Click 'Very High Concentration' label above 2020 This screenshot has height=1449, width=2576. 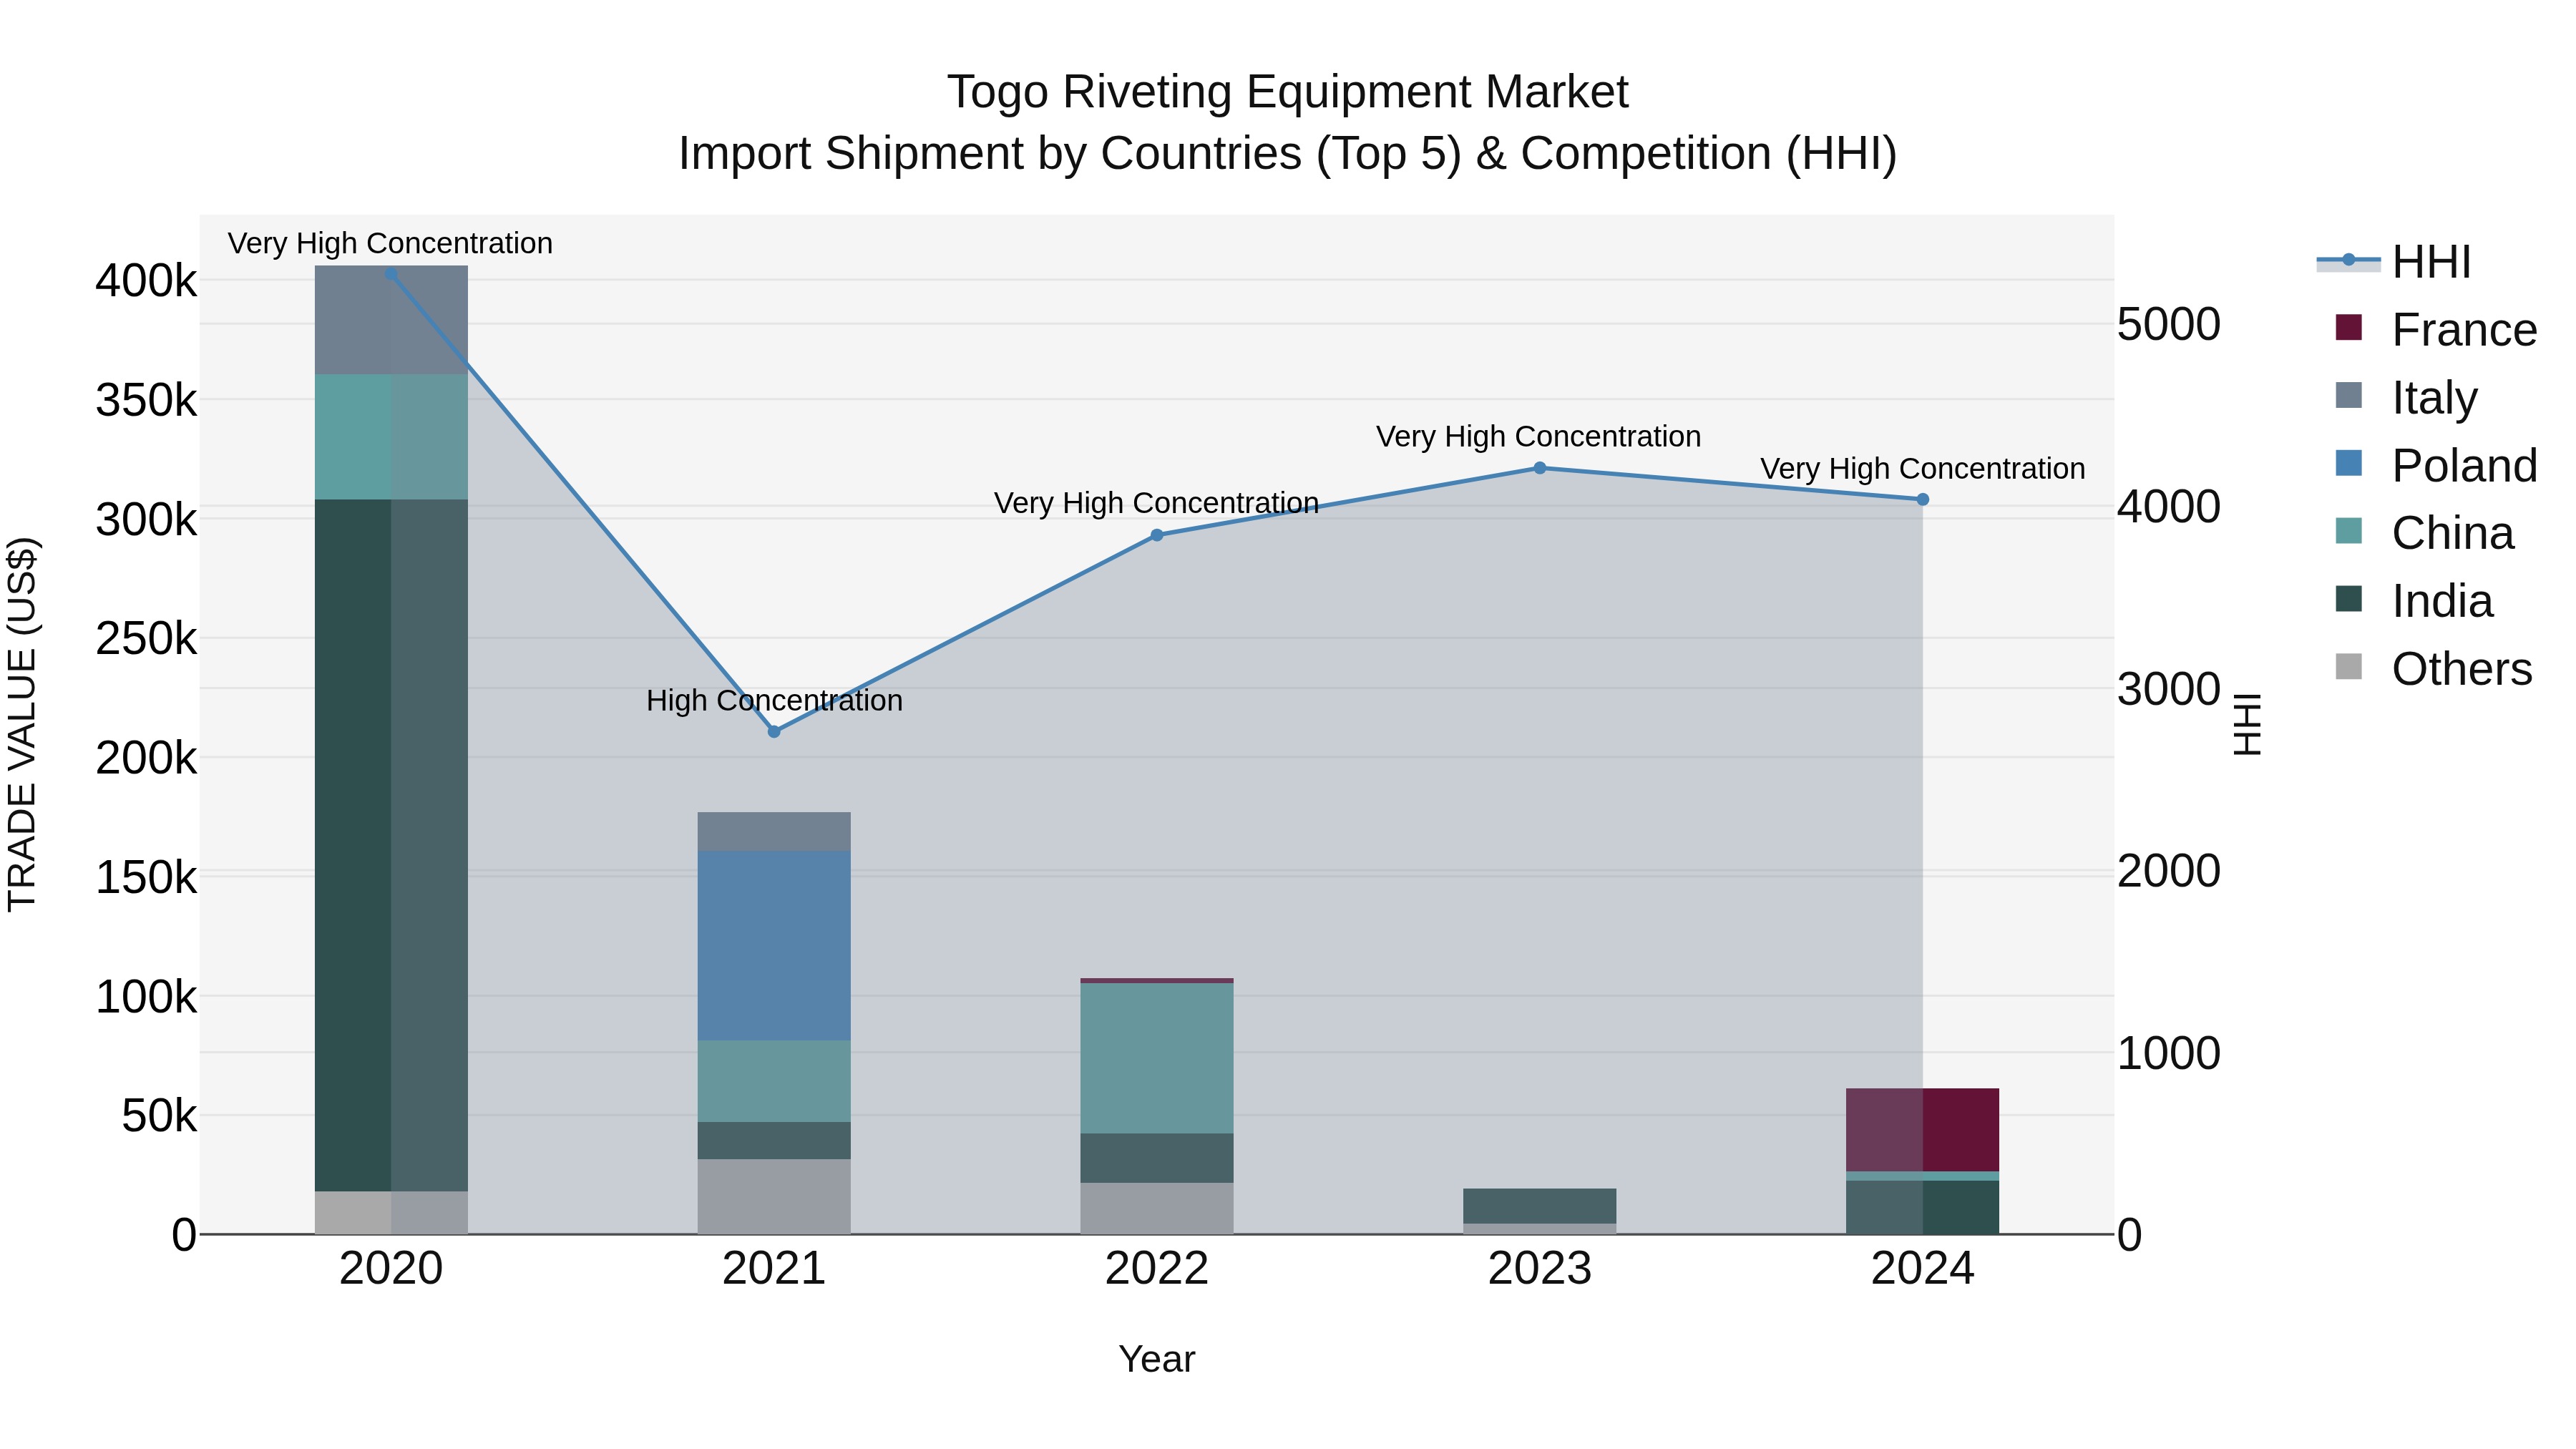click(x=390, y=244)
